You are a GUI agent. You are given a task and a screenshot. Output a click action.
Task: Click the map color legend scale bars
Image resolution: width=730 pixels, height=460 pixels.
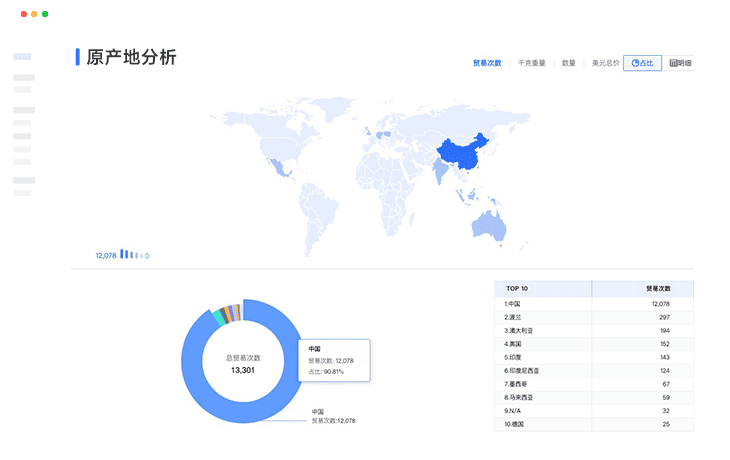130,255
